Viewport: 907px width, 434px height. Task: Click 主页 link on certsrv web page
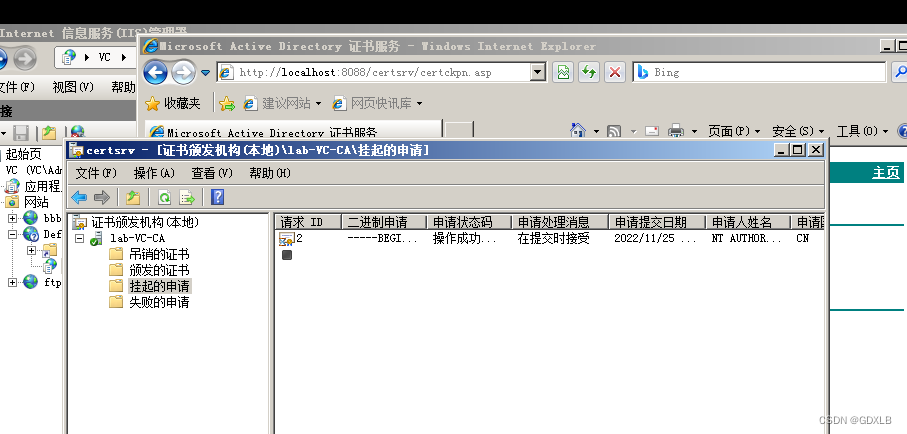pos(886,172)
